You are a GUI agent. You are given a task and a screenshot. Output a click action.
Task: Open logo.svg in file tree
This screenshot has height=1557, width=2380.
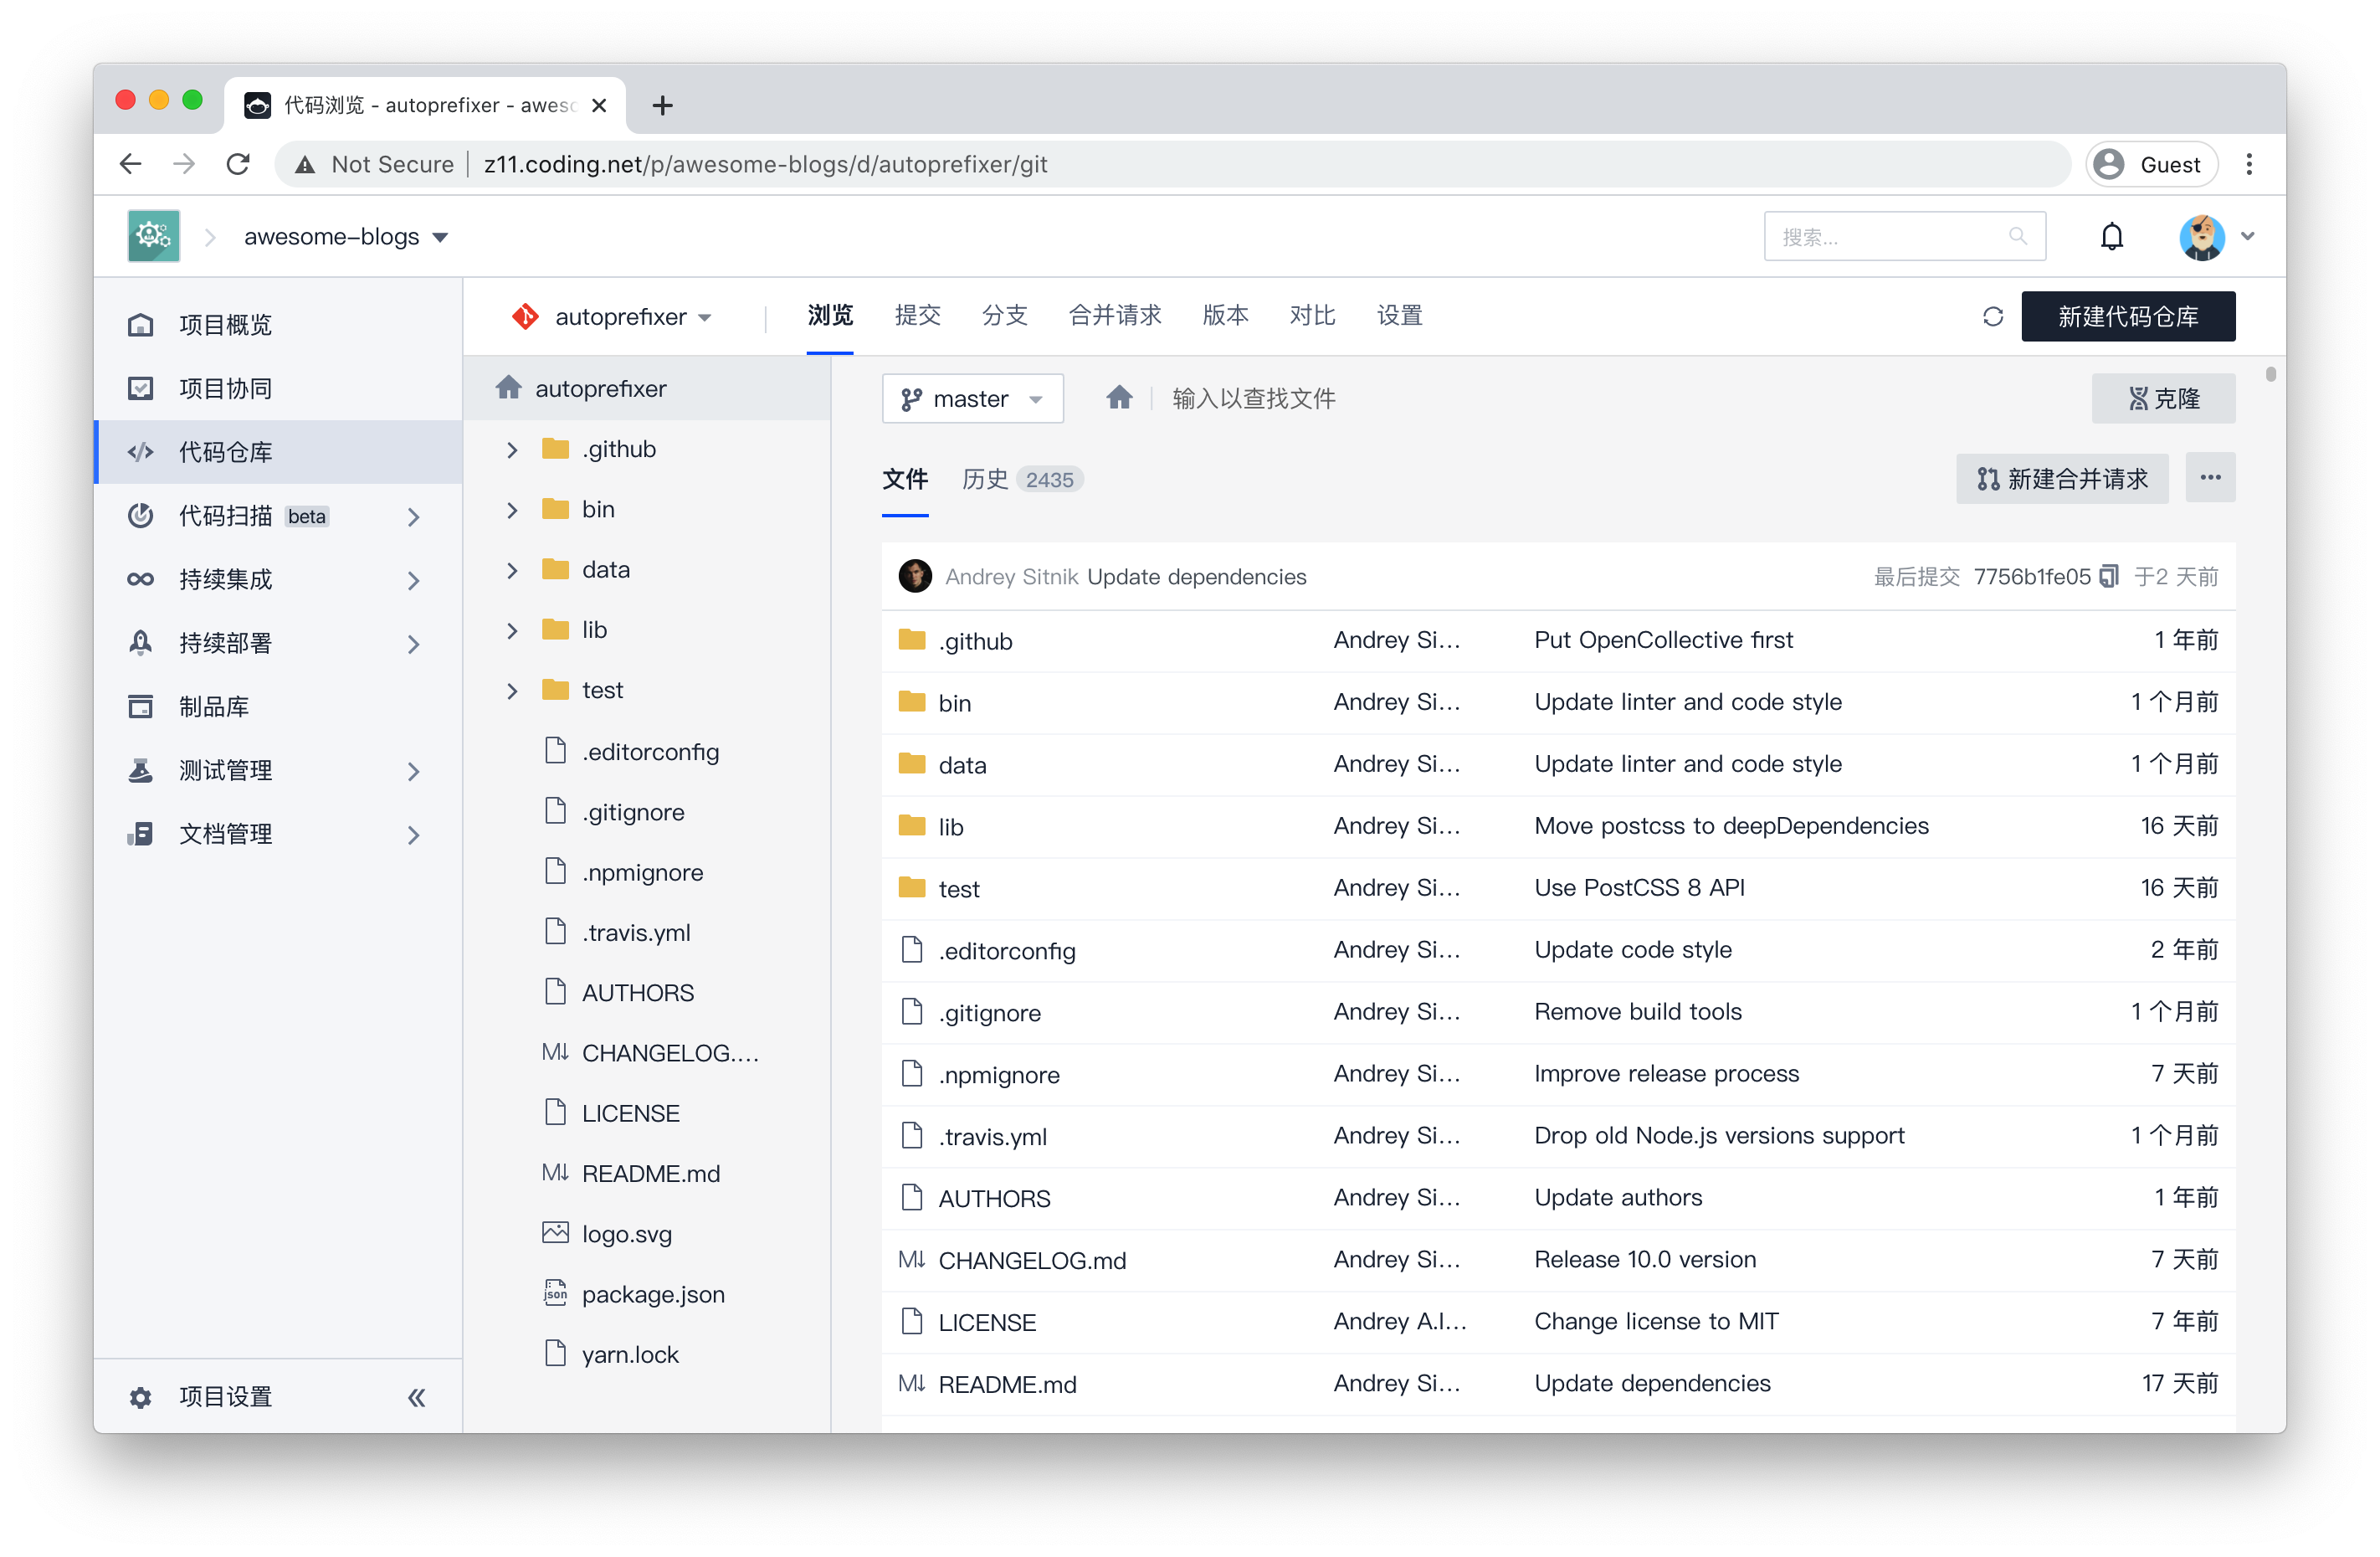[627, 1234]
